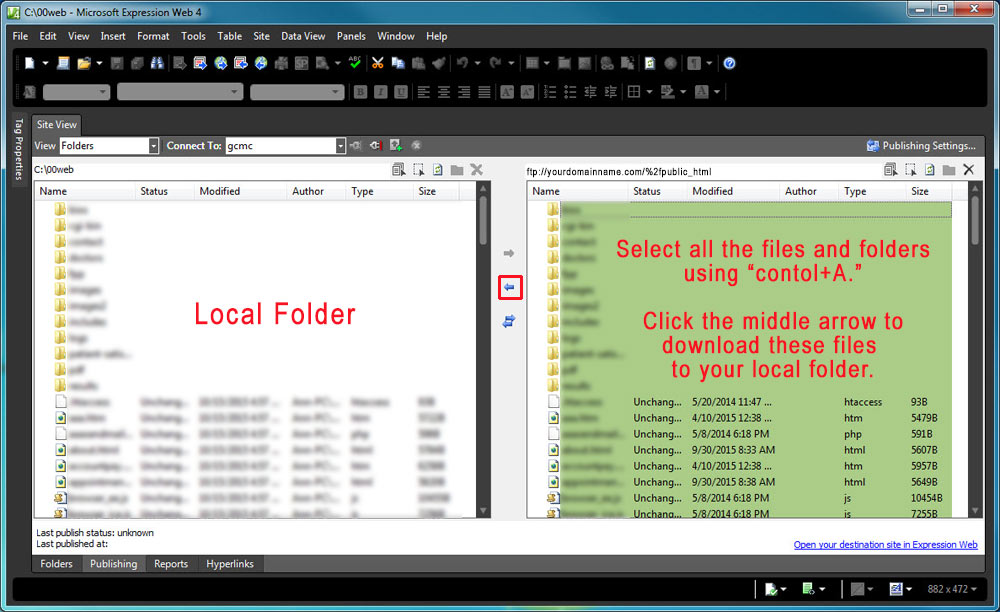Expand the New document dropdown arrow
The height and width of the screenshot is (612, 1001).
tap(45, 63)
